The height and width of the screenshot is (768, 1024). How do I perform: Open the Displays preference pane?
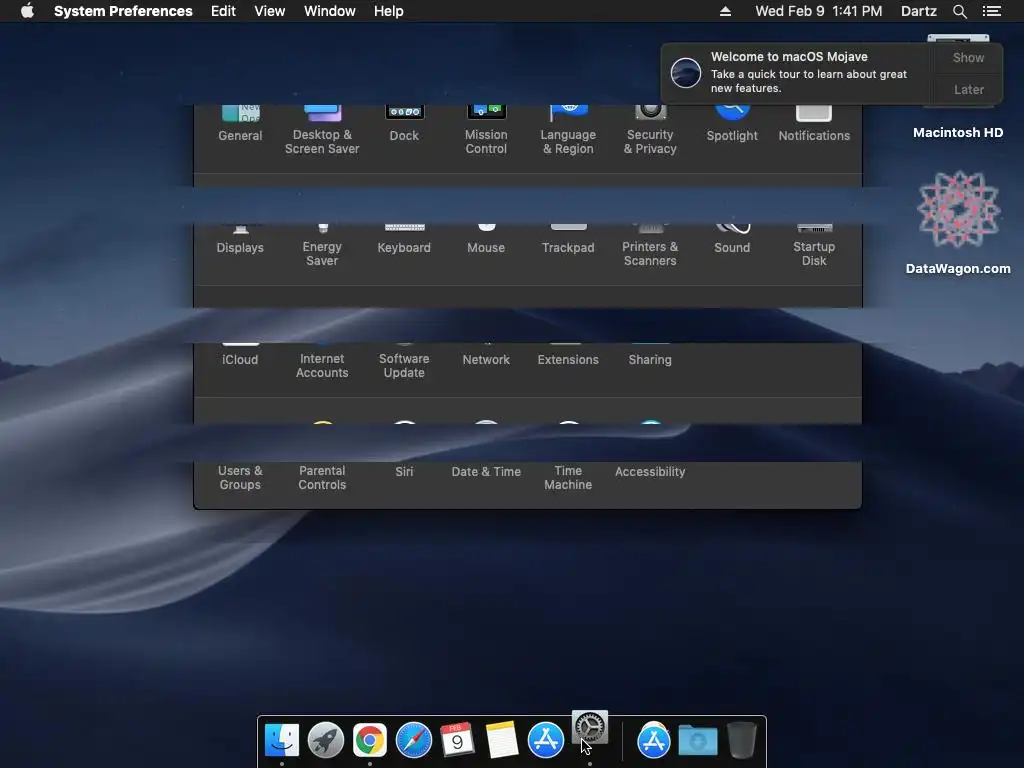[x=240, y=240]
